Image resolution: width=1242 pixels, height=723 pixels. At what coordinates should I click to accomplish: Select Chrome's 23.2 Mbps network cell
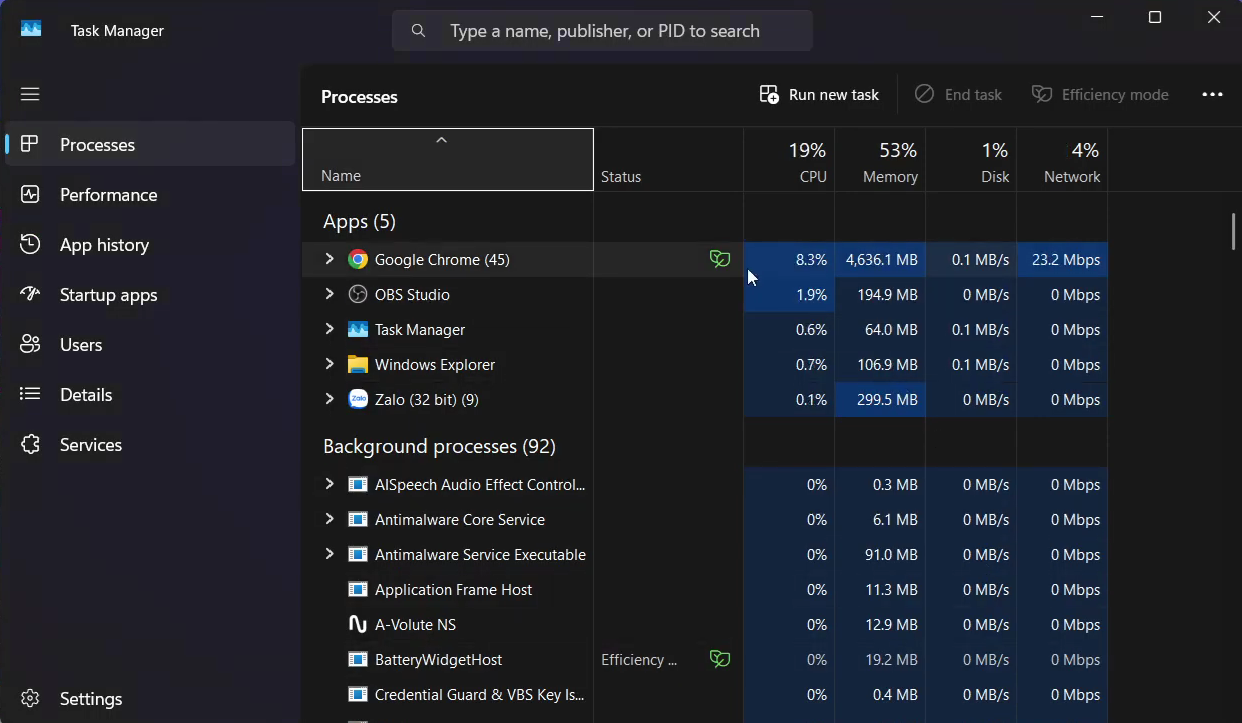(x=1062, y=260)
